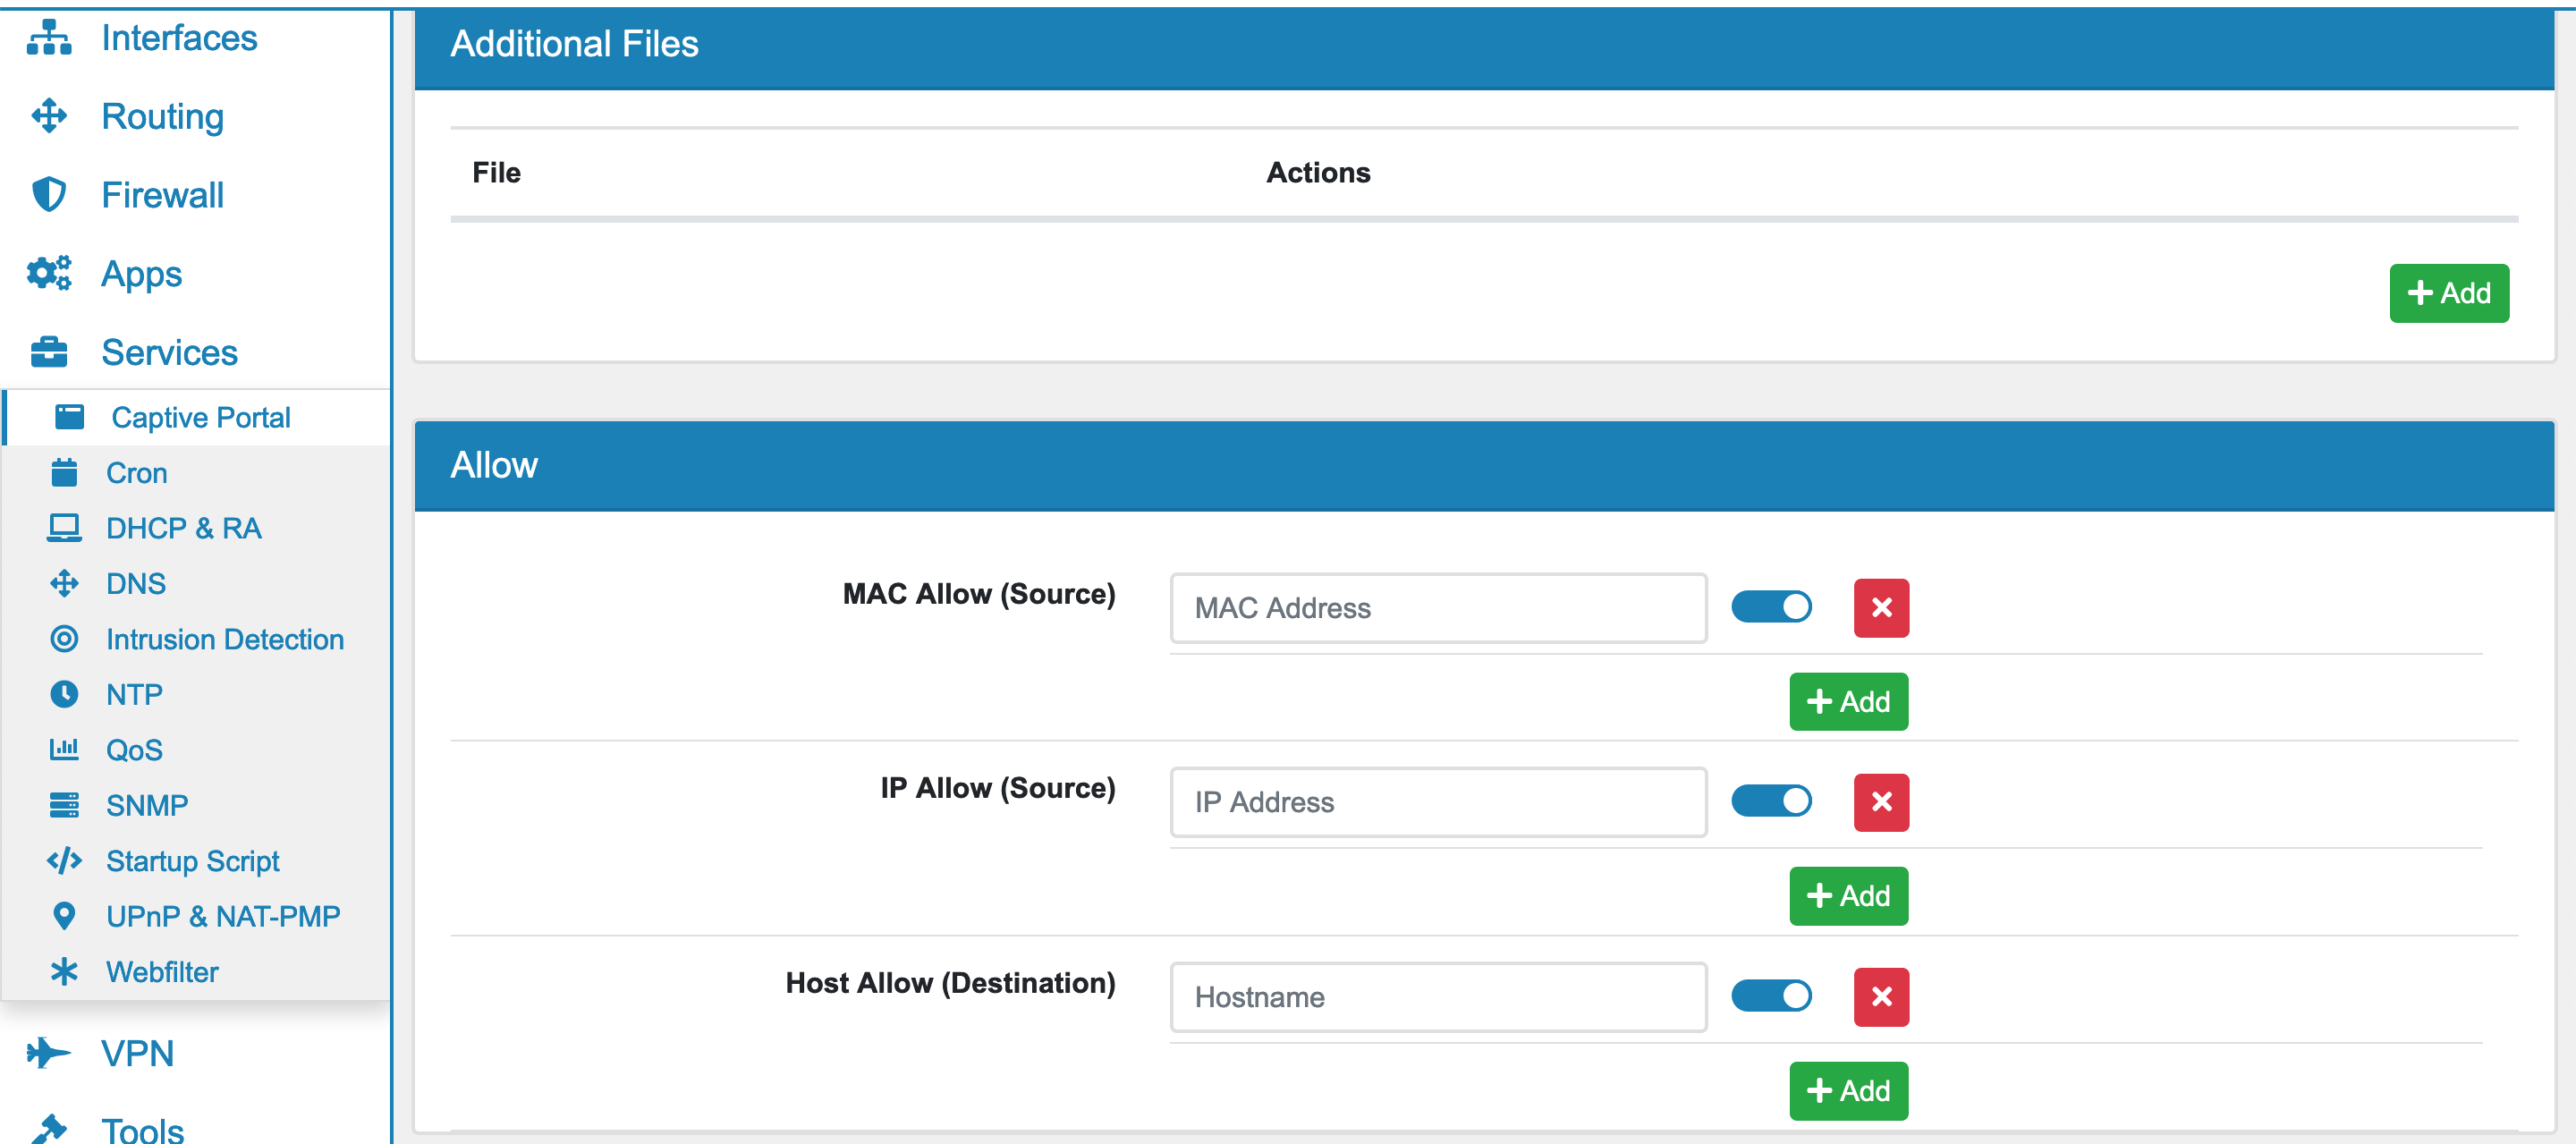This screenshot has width=2576, height=1144.
Task: Expand the VPN menu
Action: coord(137,1053)
